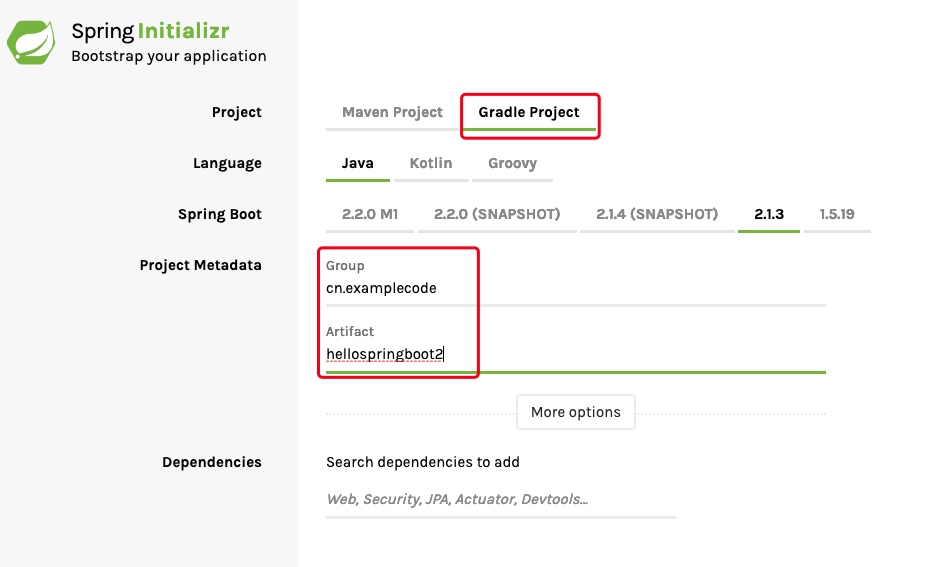The image size is (941, 567).
Task: Select Spring Boot 2.1.4 (SNAPSHOT)
Action: [657, 214]
